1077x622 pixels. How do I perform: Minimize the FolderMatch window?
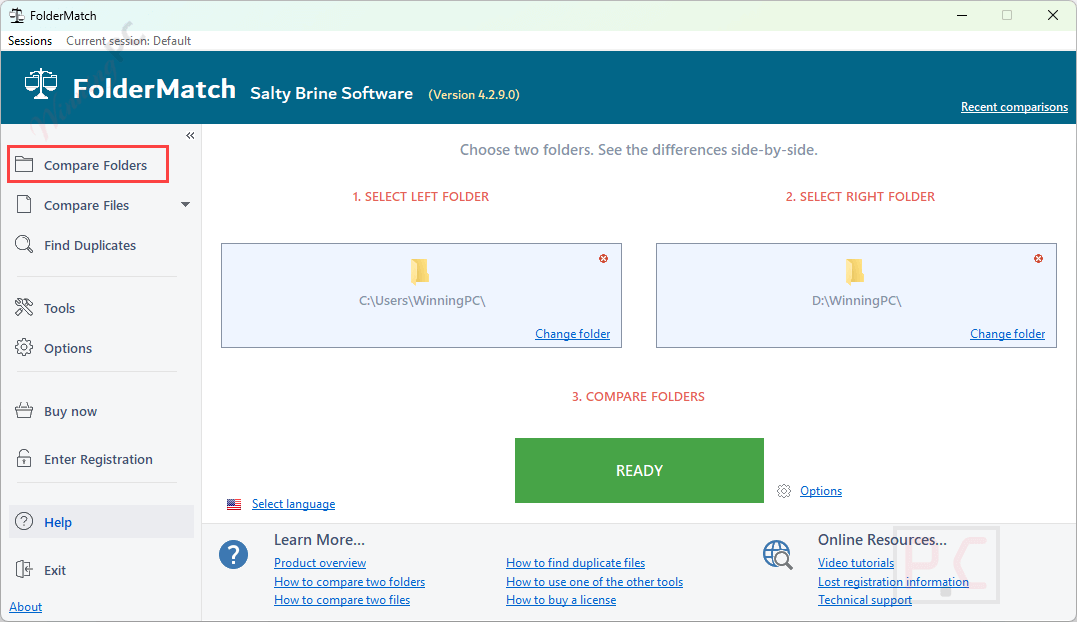click(x=962, y=15)
